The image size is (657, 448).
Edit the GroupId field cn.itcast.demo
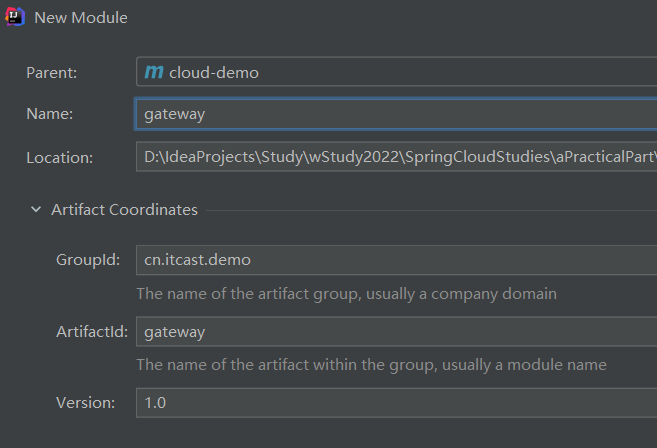(x=396, y=260)
